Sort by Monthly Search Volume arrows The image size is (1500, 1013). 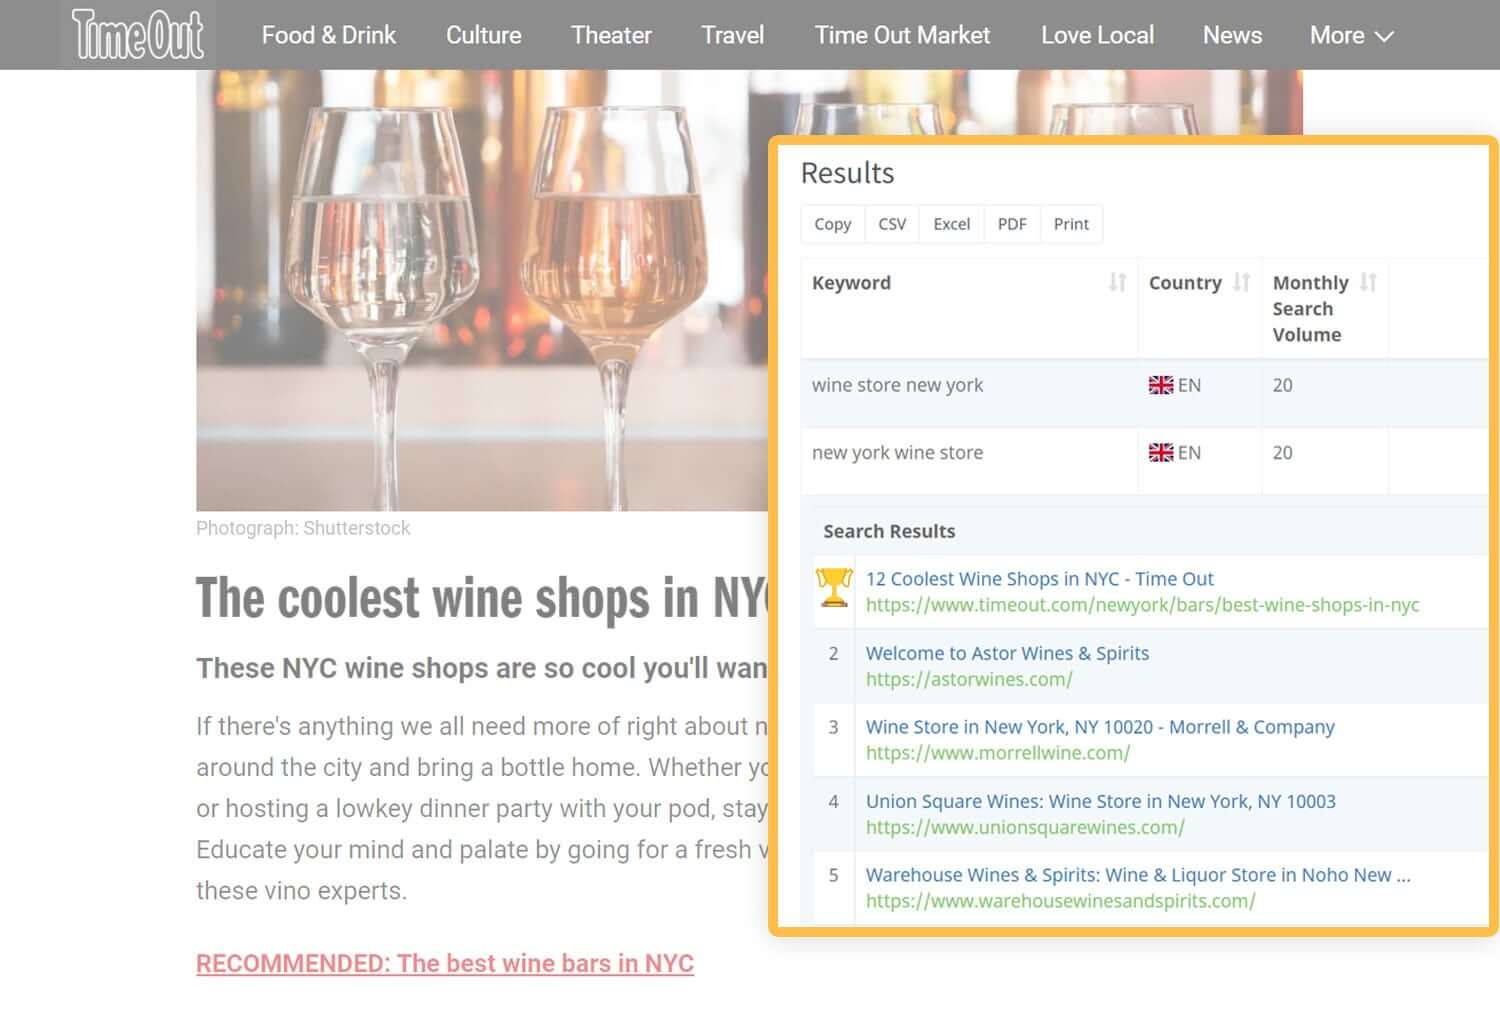(x=1368, y=283)
